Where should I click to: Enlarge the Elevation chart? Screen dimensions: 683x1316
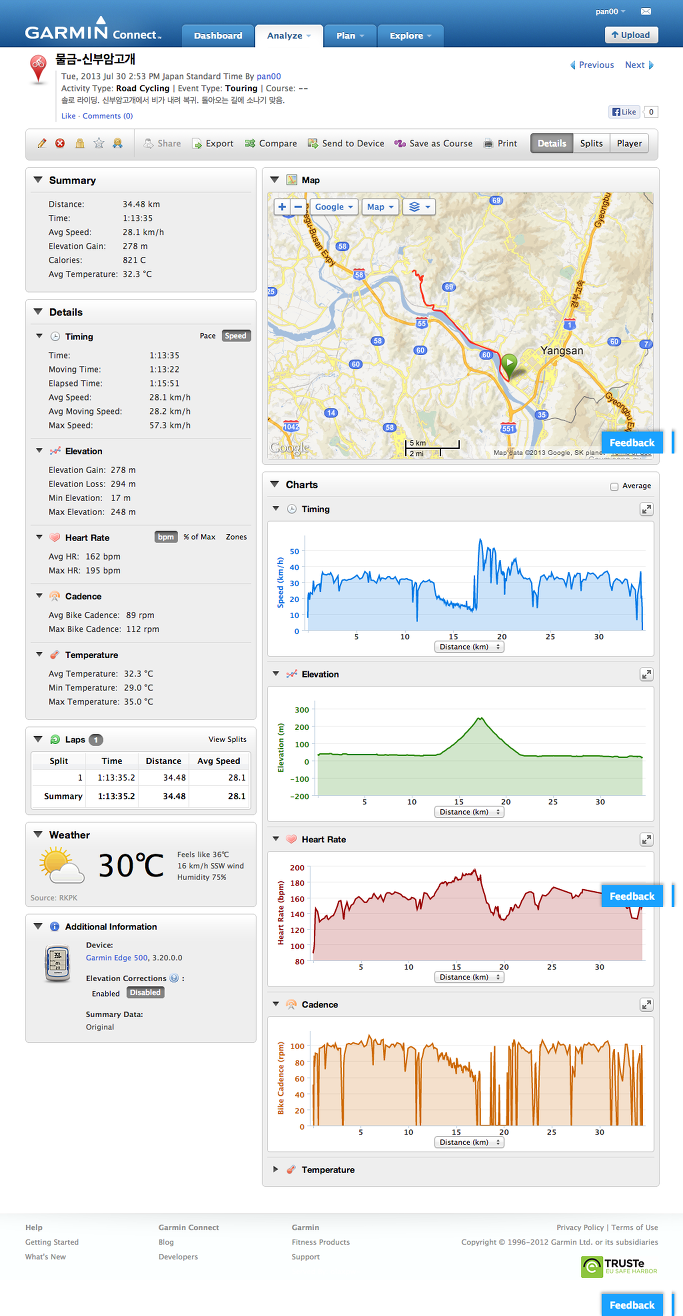(x=646, y=675)
